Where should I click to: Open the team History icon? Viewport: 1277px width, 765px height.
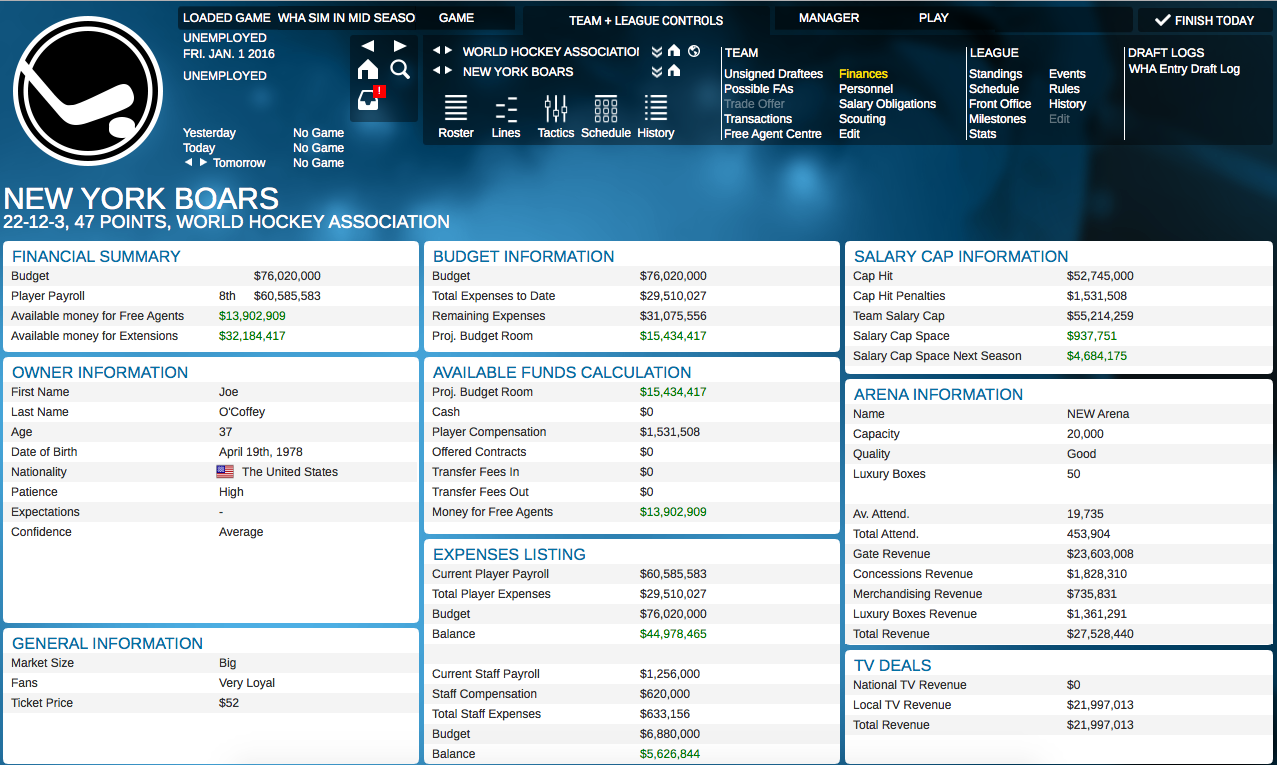point(656,116)
